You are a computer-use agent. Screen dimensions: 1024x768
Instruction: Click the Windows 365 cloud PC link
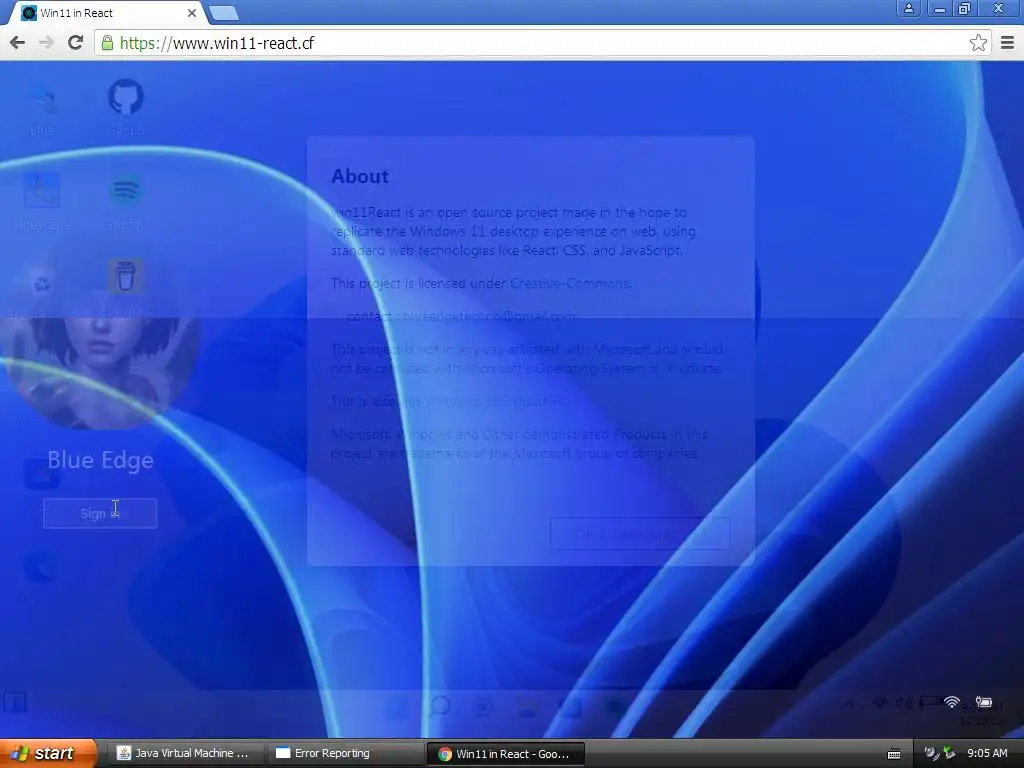(x=496, y=401)
